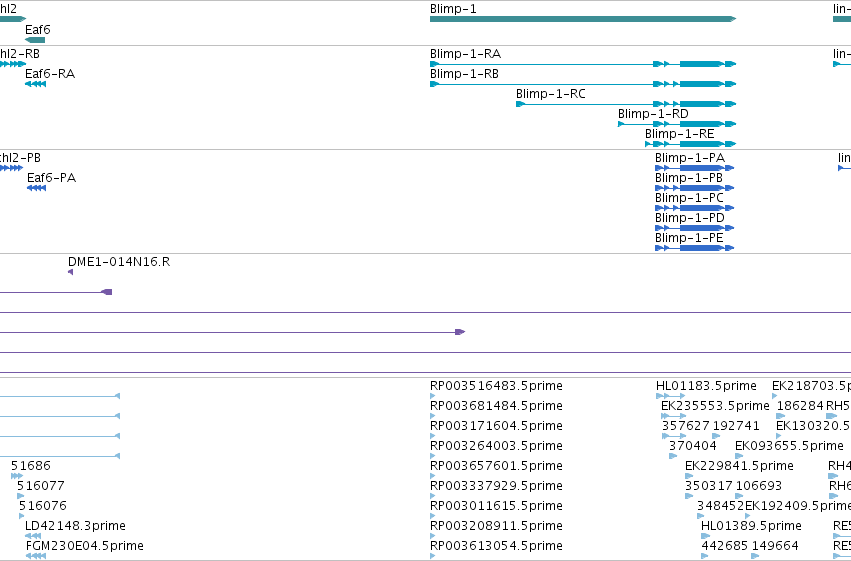Select EST 370404
The width and height of the screenshot is (851, 561).
tap(693, 446)
